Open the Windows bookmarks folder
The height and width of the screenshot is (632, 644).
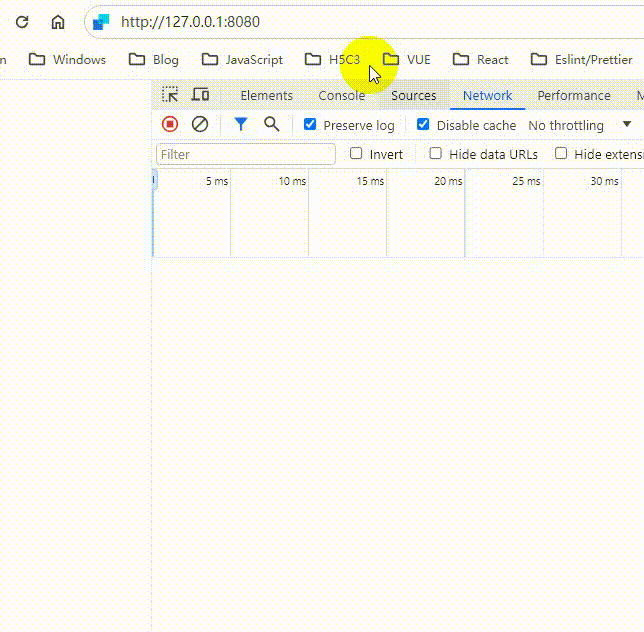coord(67,60)
